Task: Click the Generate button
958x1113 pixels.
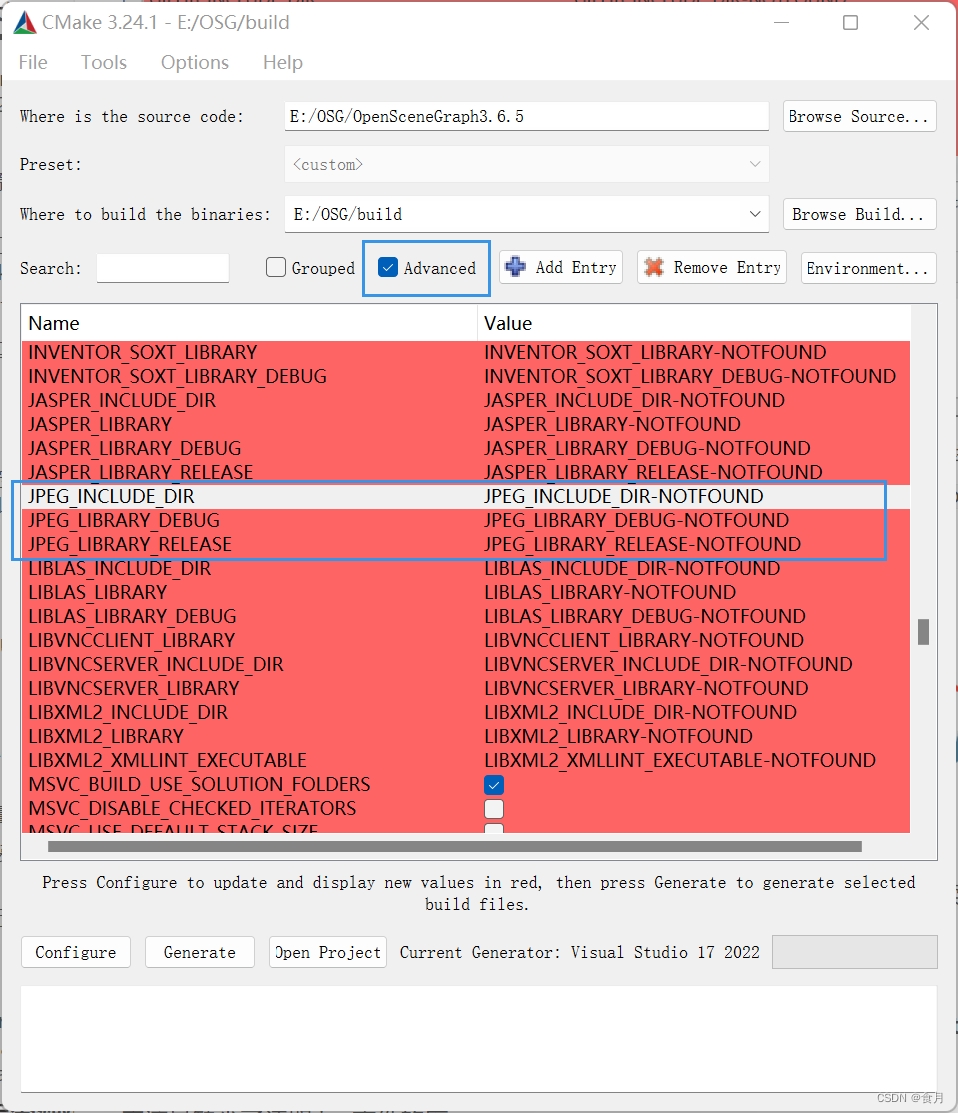Action: 199,953
